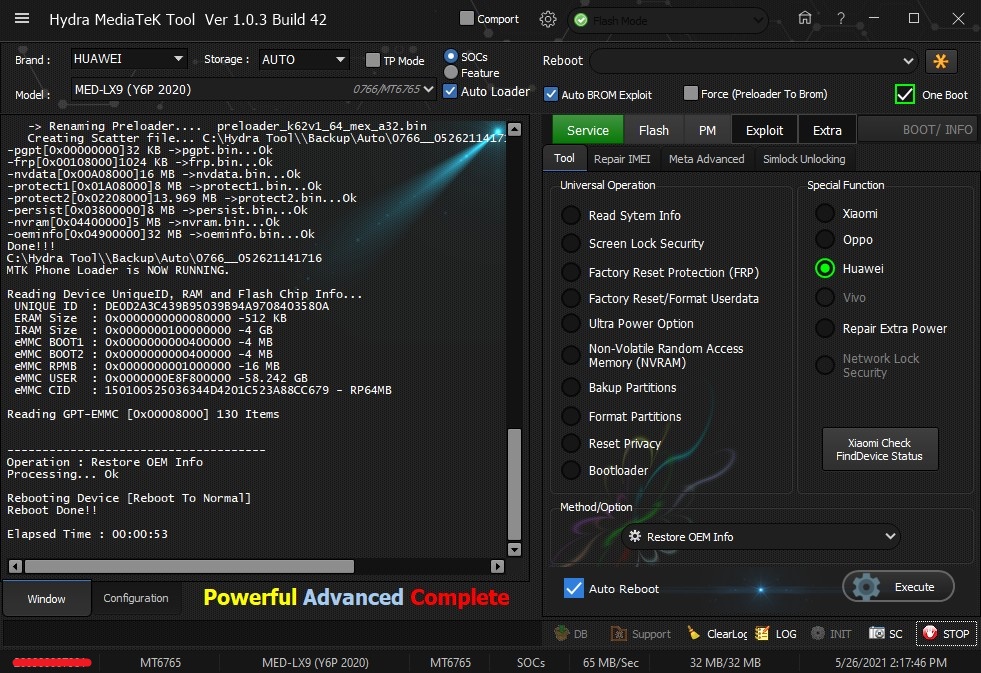The height and width of the screenshot is (673, 981).
Task: Open the LOG notes icon
Action: pyautogui.click(x=763, y=633)
